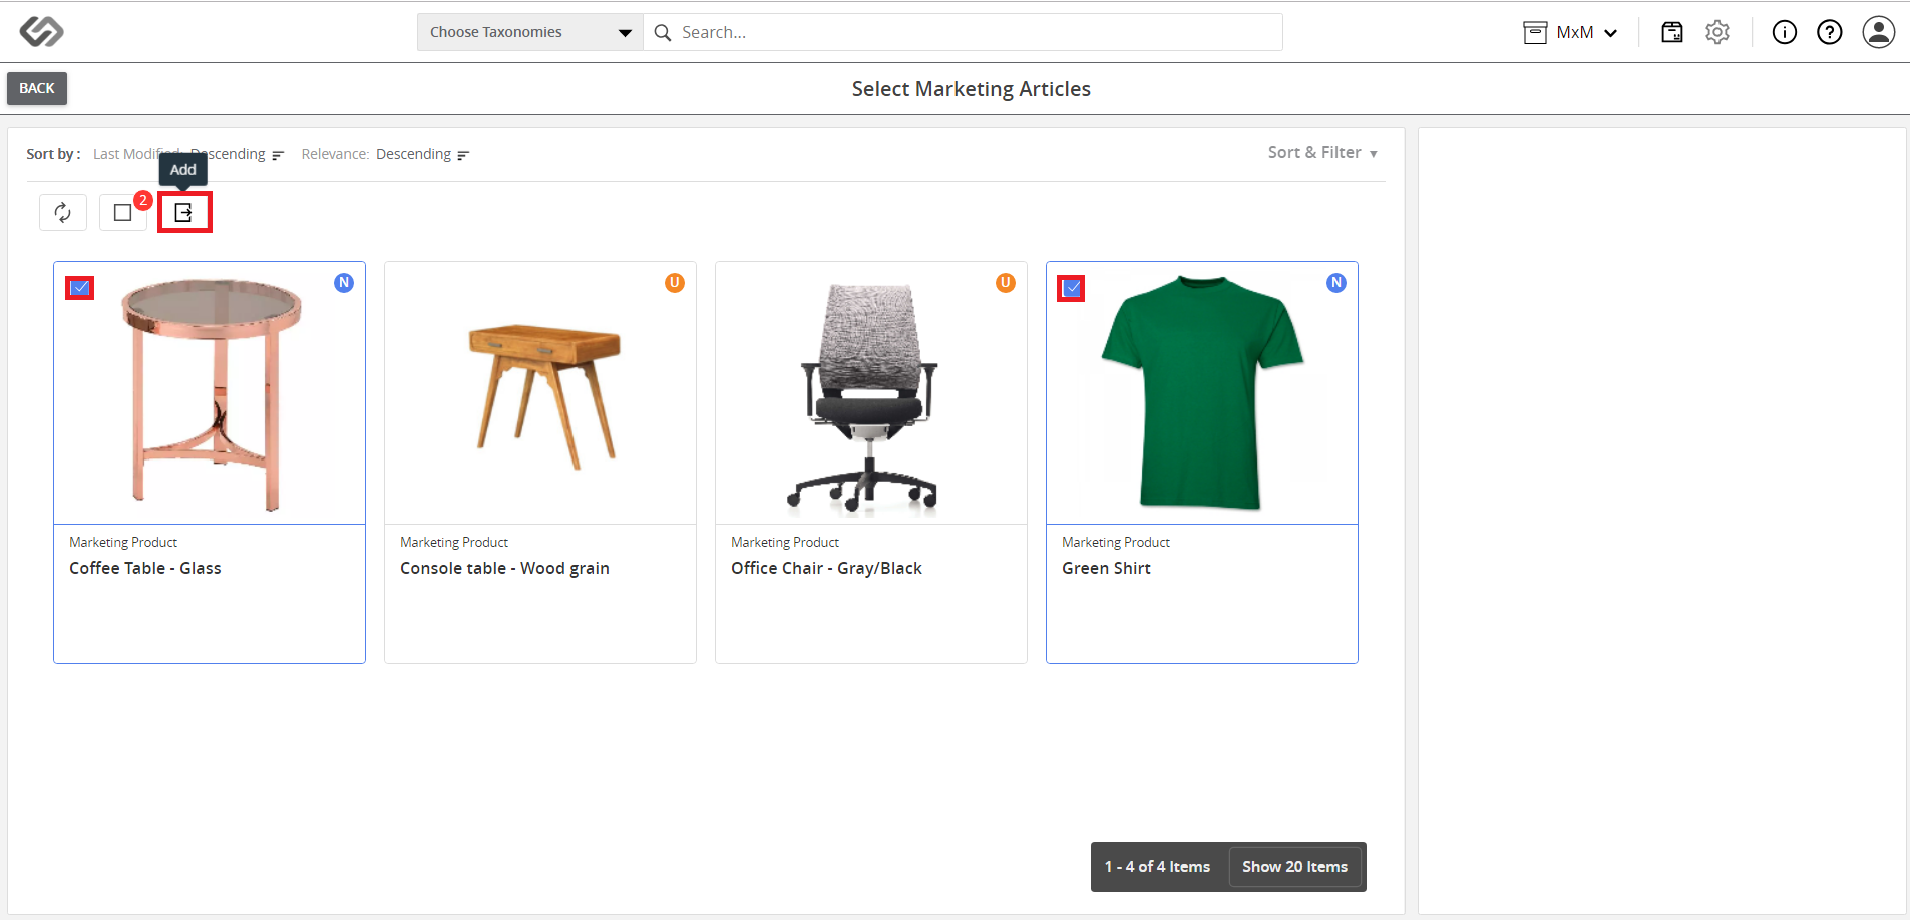Click the app logo icon
This screenshot has width=1910, height=920.
[x=42, y=32]
